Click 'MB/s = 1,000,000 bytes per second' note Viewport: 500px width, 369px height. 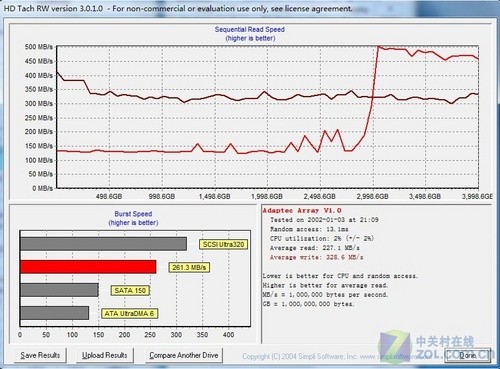click(x=325, y=295)
